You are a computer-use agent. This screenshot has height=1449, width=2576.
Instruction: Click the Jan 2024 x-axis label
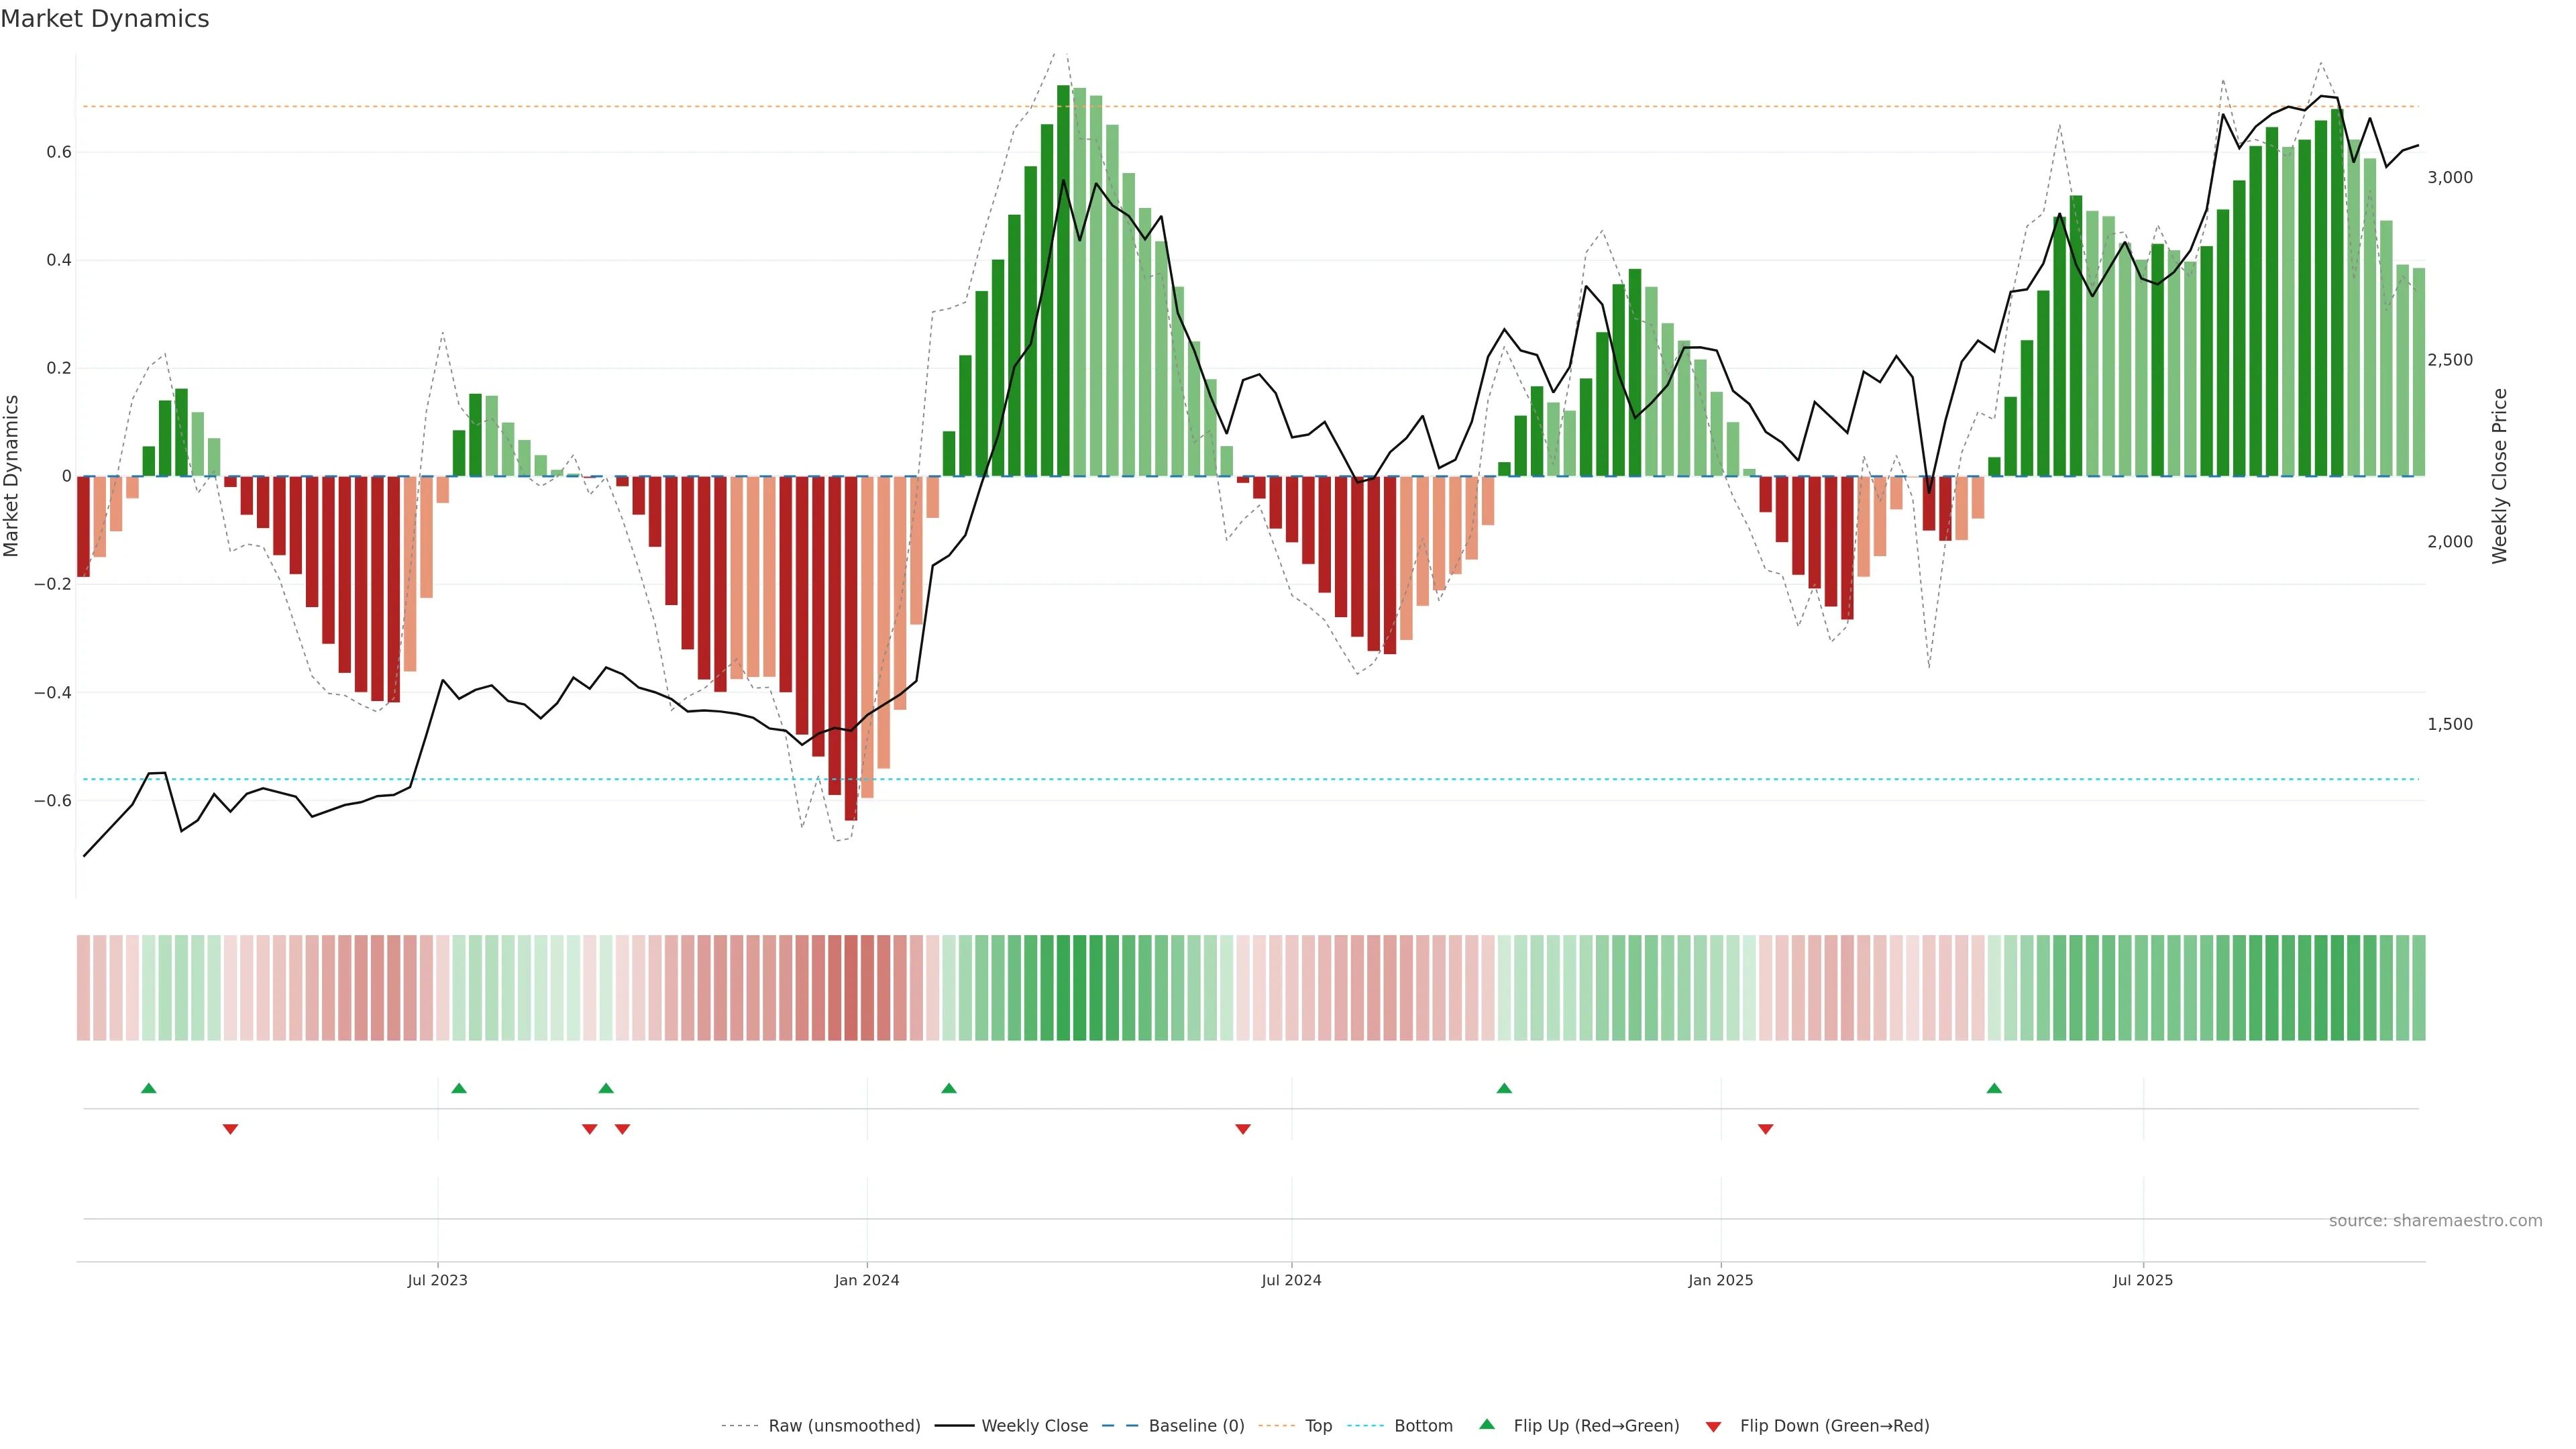(867, 1280)
